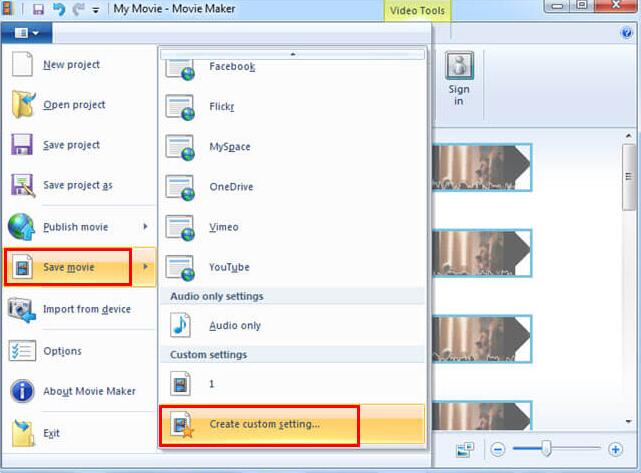
Task: Click the Undo arrow in title bar
Action: pos(59,9)
